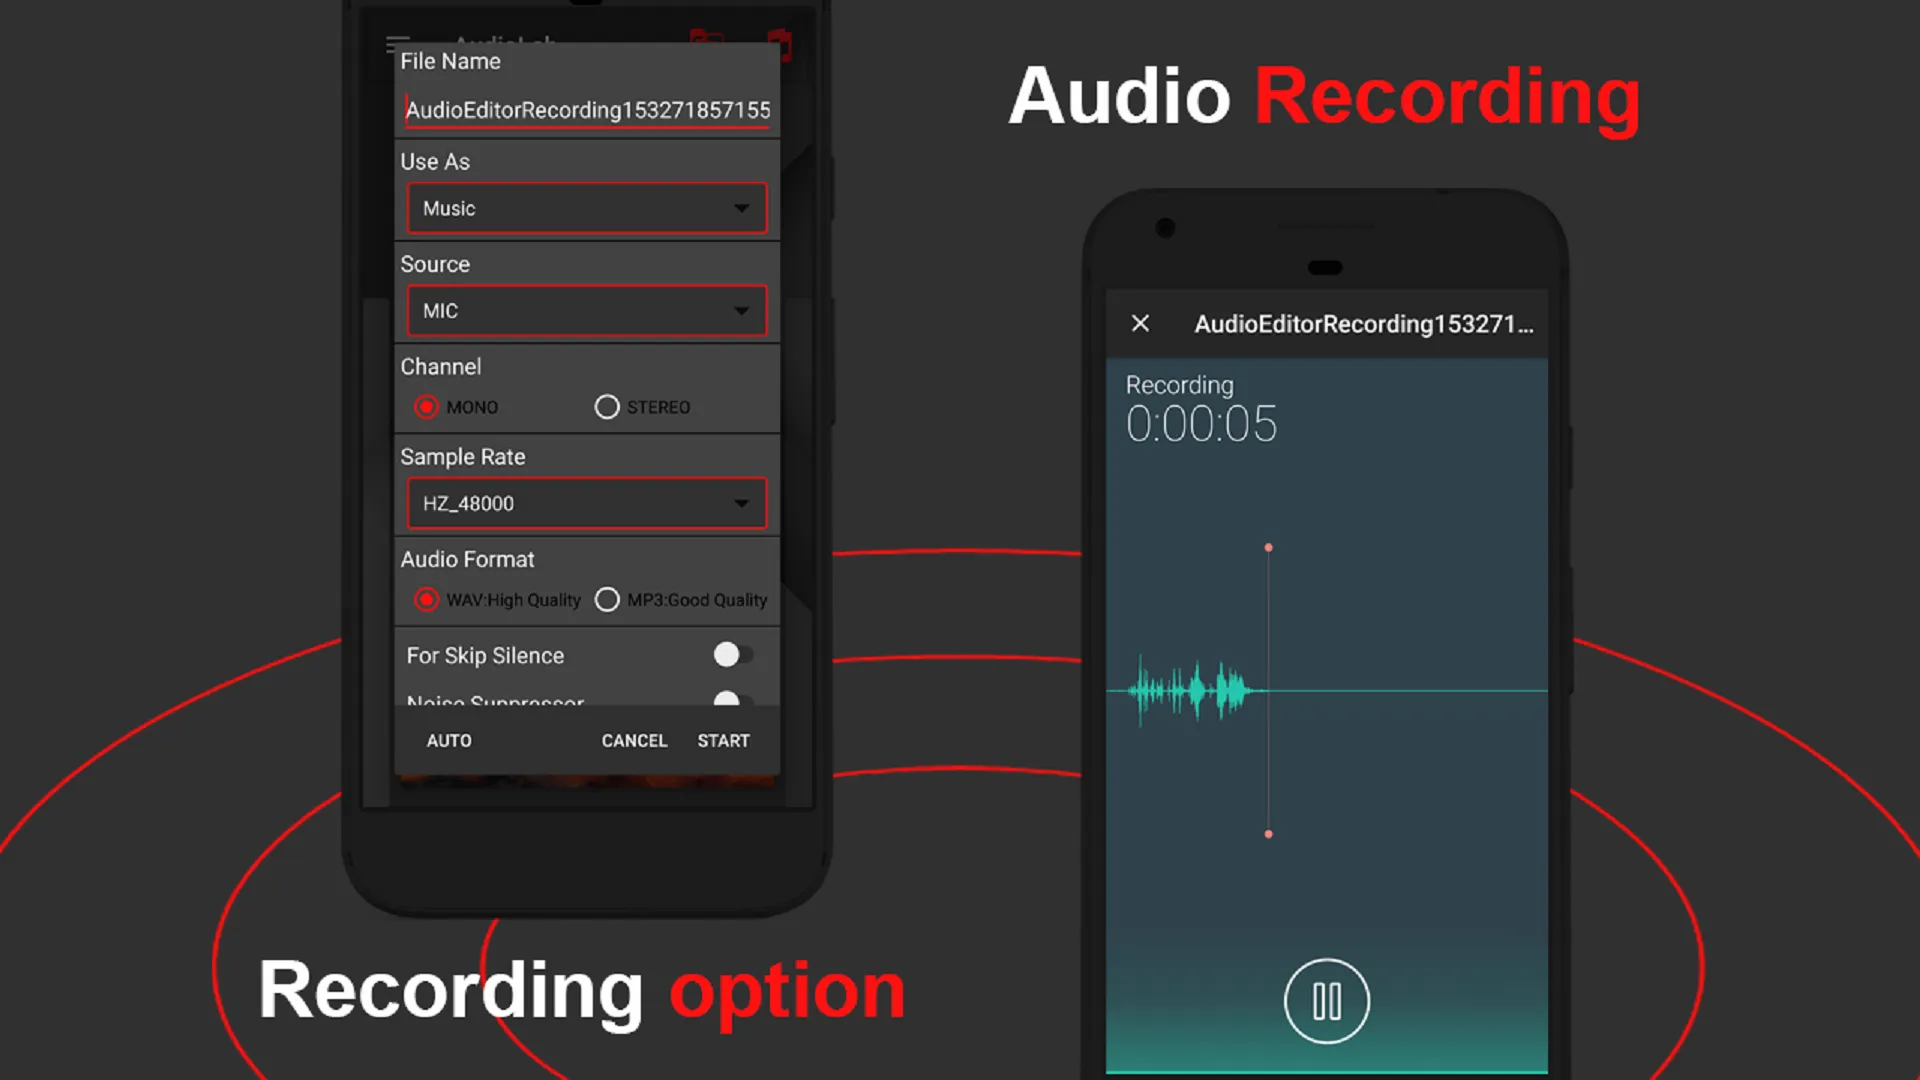Screen dimensions: 1920x1080
Task: Click the CANCEL recording button
Action: point(634,740)
